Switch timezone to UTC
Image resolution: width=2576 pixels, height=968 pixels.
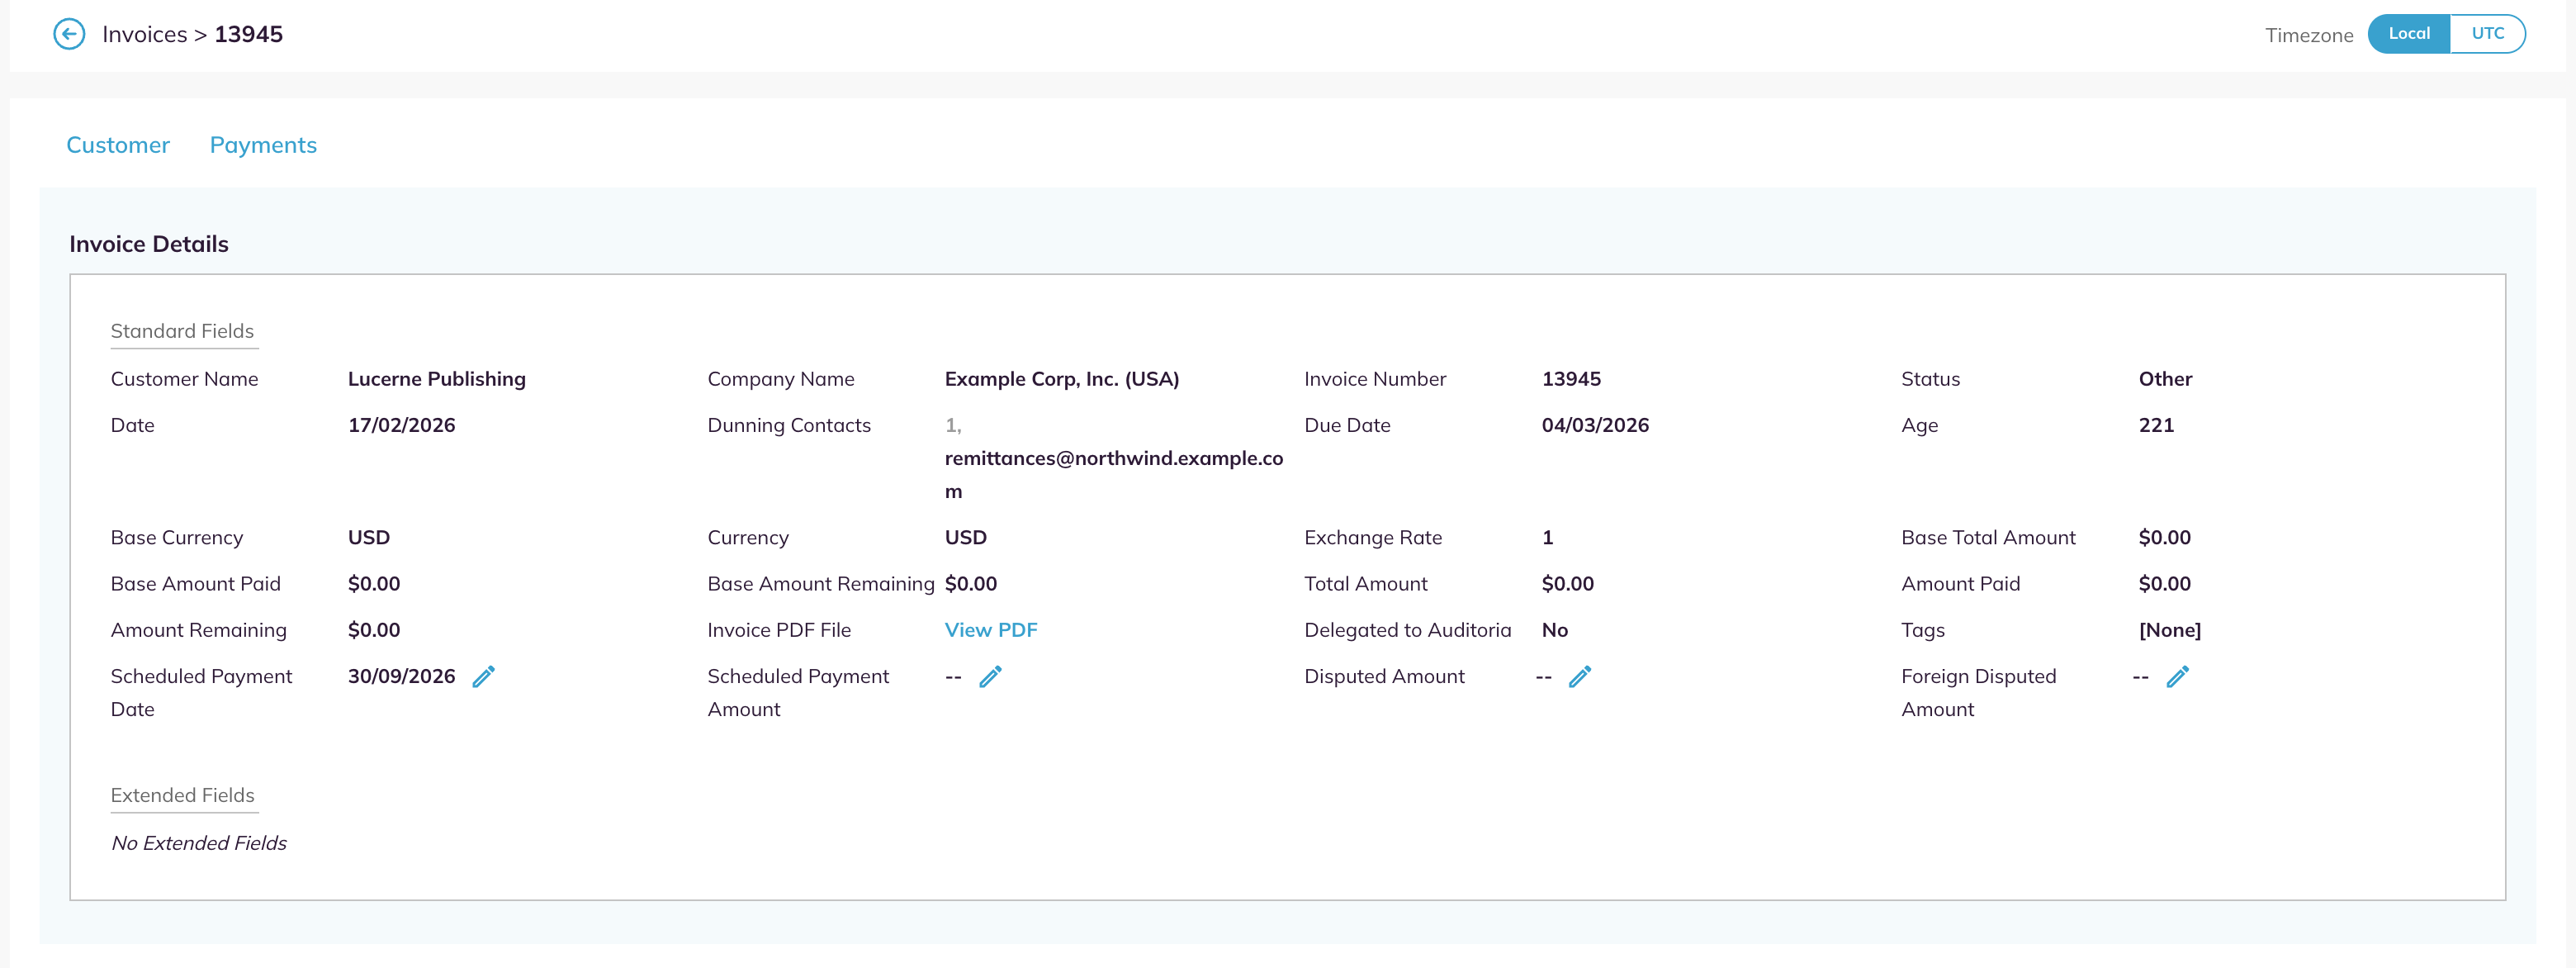tap(2487, 34)
